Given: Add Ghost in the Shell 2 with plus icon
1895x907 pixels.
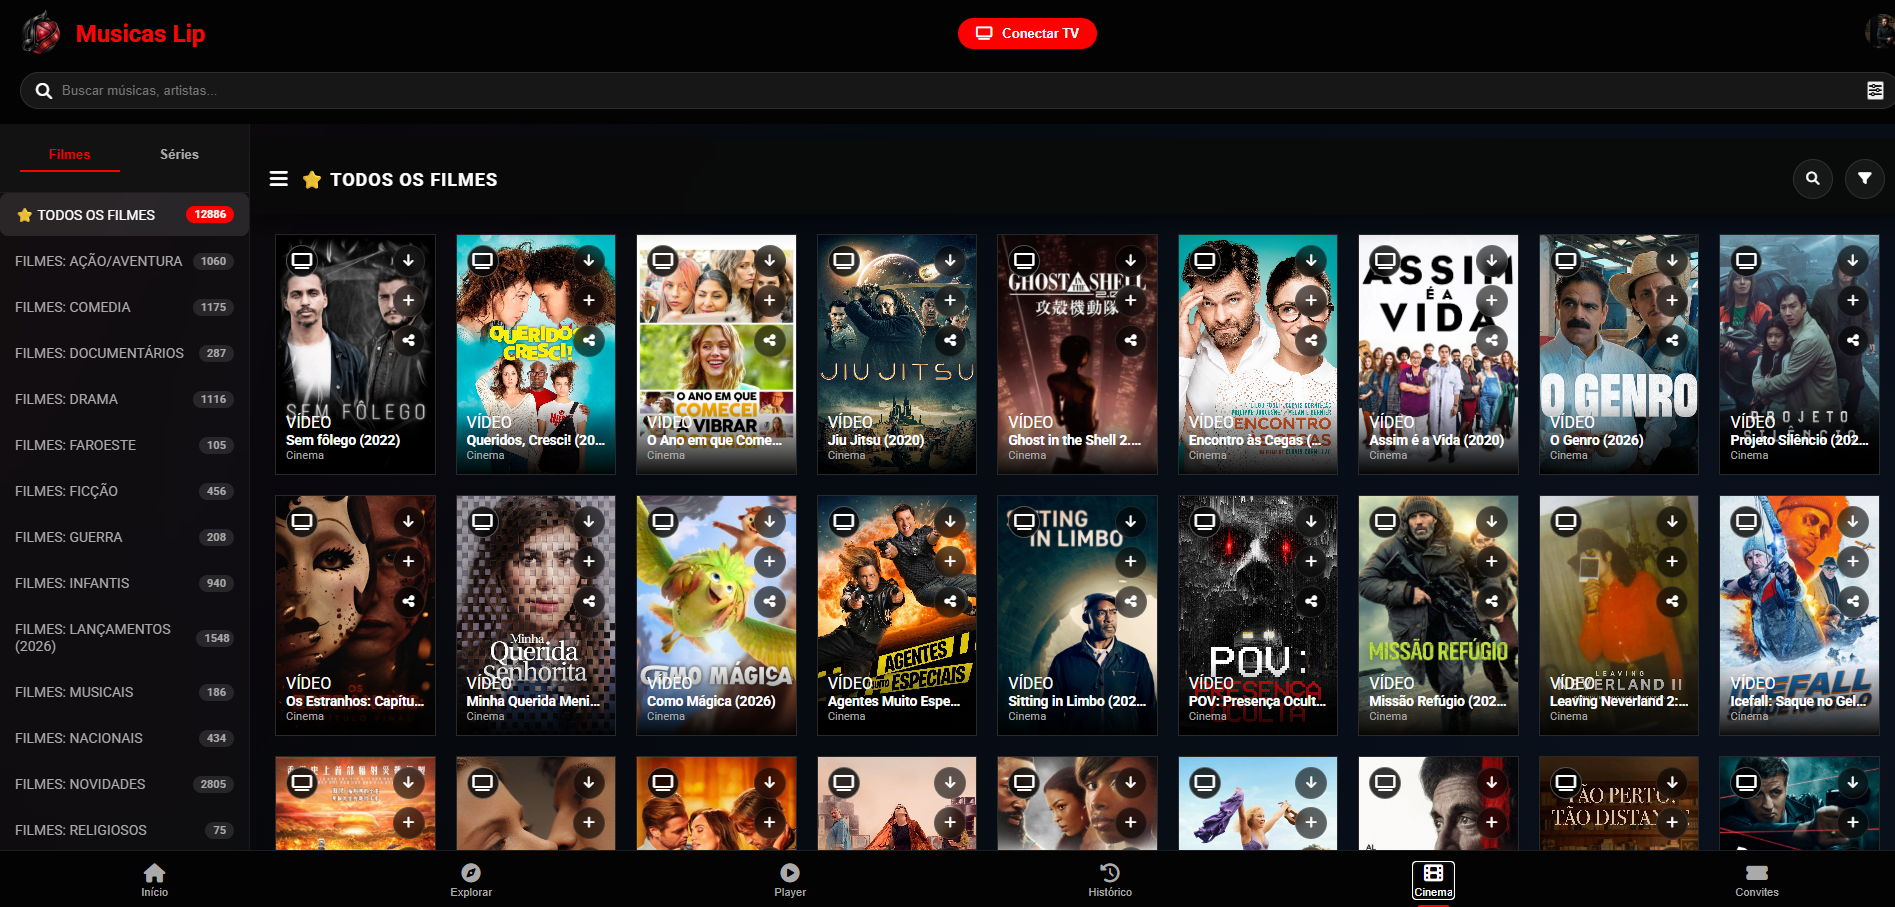Looking at the screenshot, I should (x=1130, y=300).
